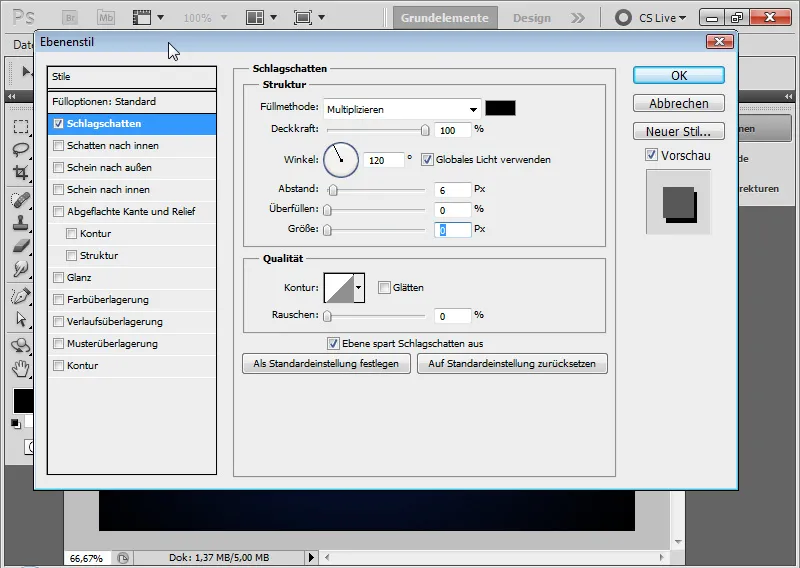This screenshot has width=800, height=568.
Task: Select the Healing Brush tool
Action: coord(20,200)
